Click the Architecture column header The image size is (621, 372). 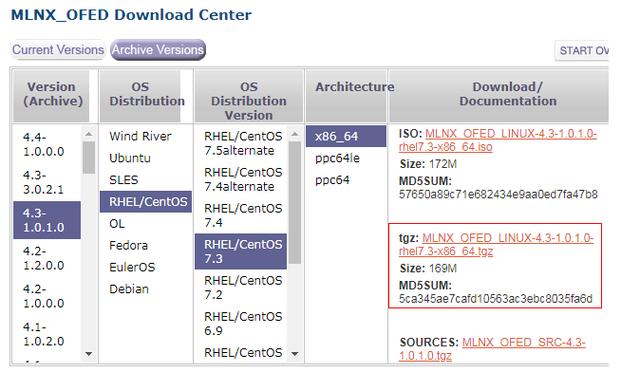pos(347,95)
